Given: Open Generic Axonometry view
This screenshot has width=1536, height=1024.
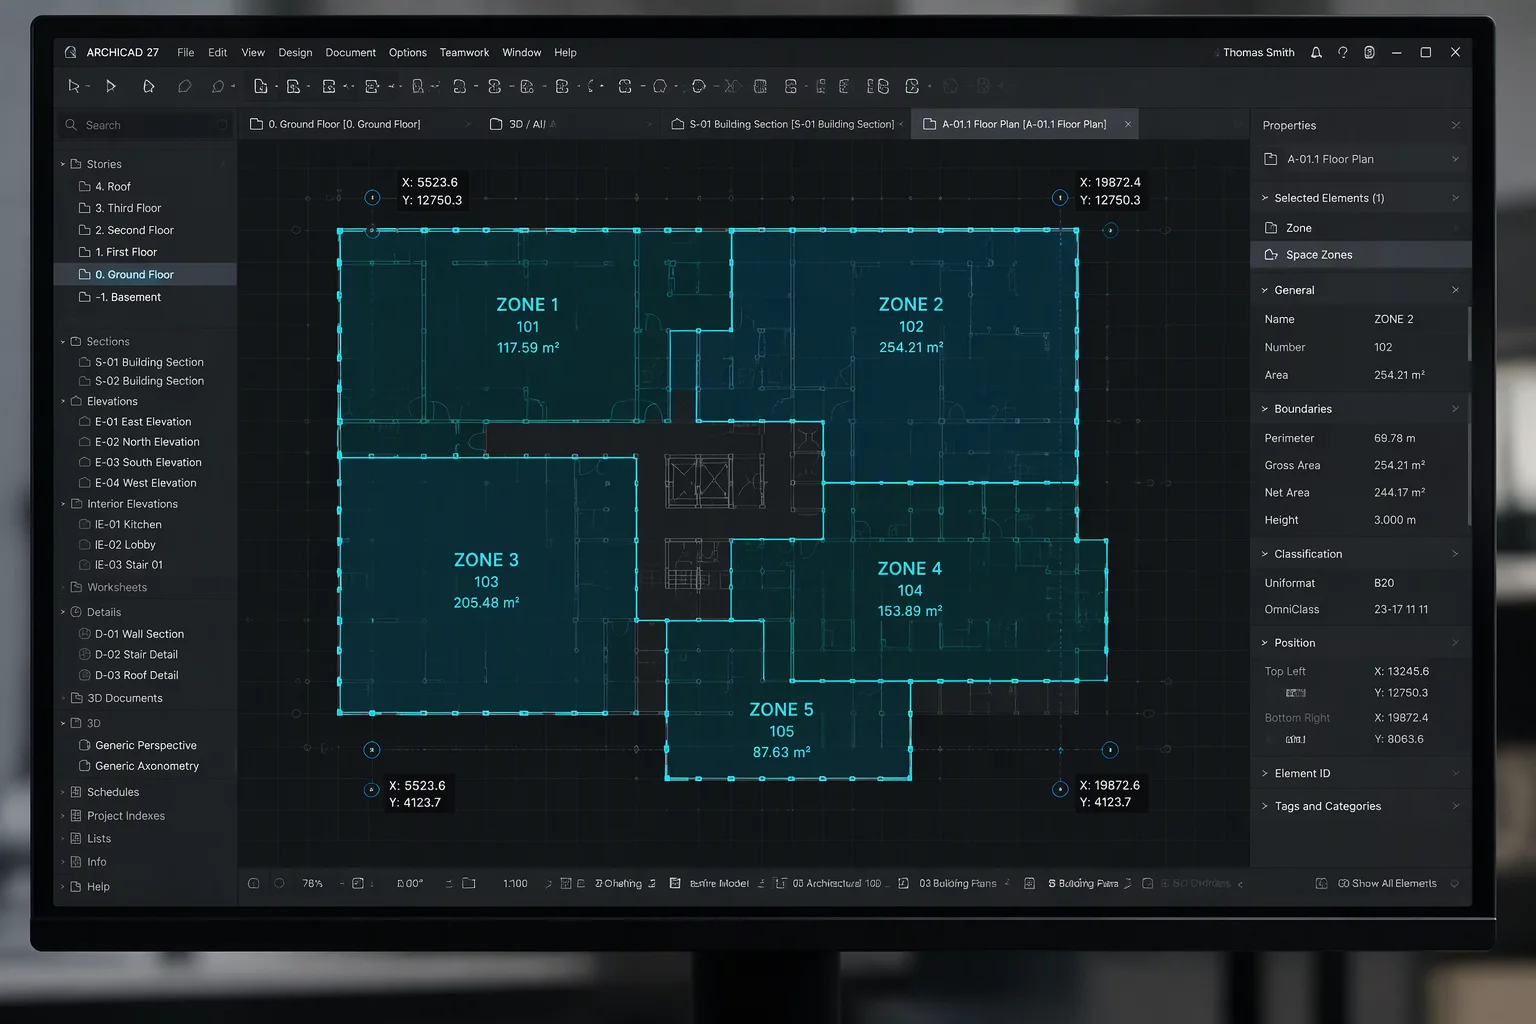Looking at the screenshot, I should click(147, 766).
